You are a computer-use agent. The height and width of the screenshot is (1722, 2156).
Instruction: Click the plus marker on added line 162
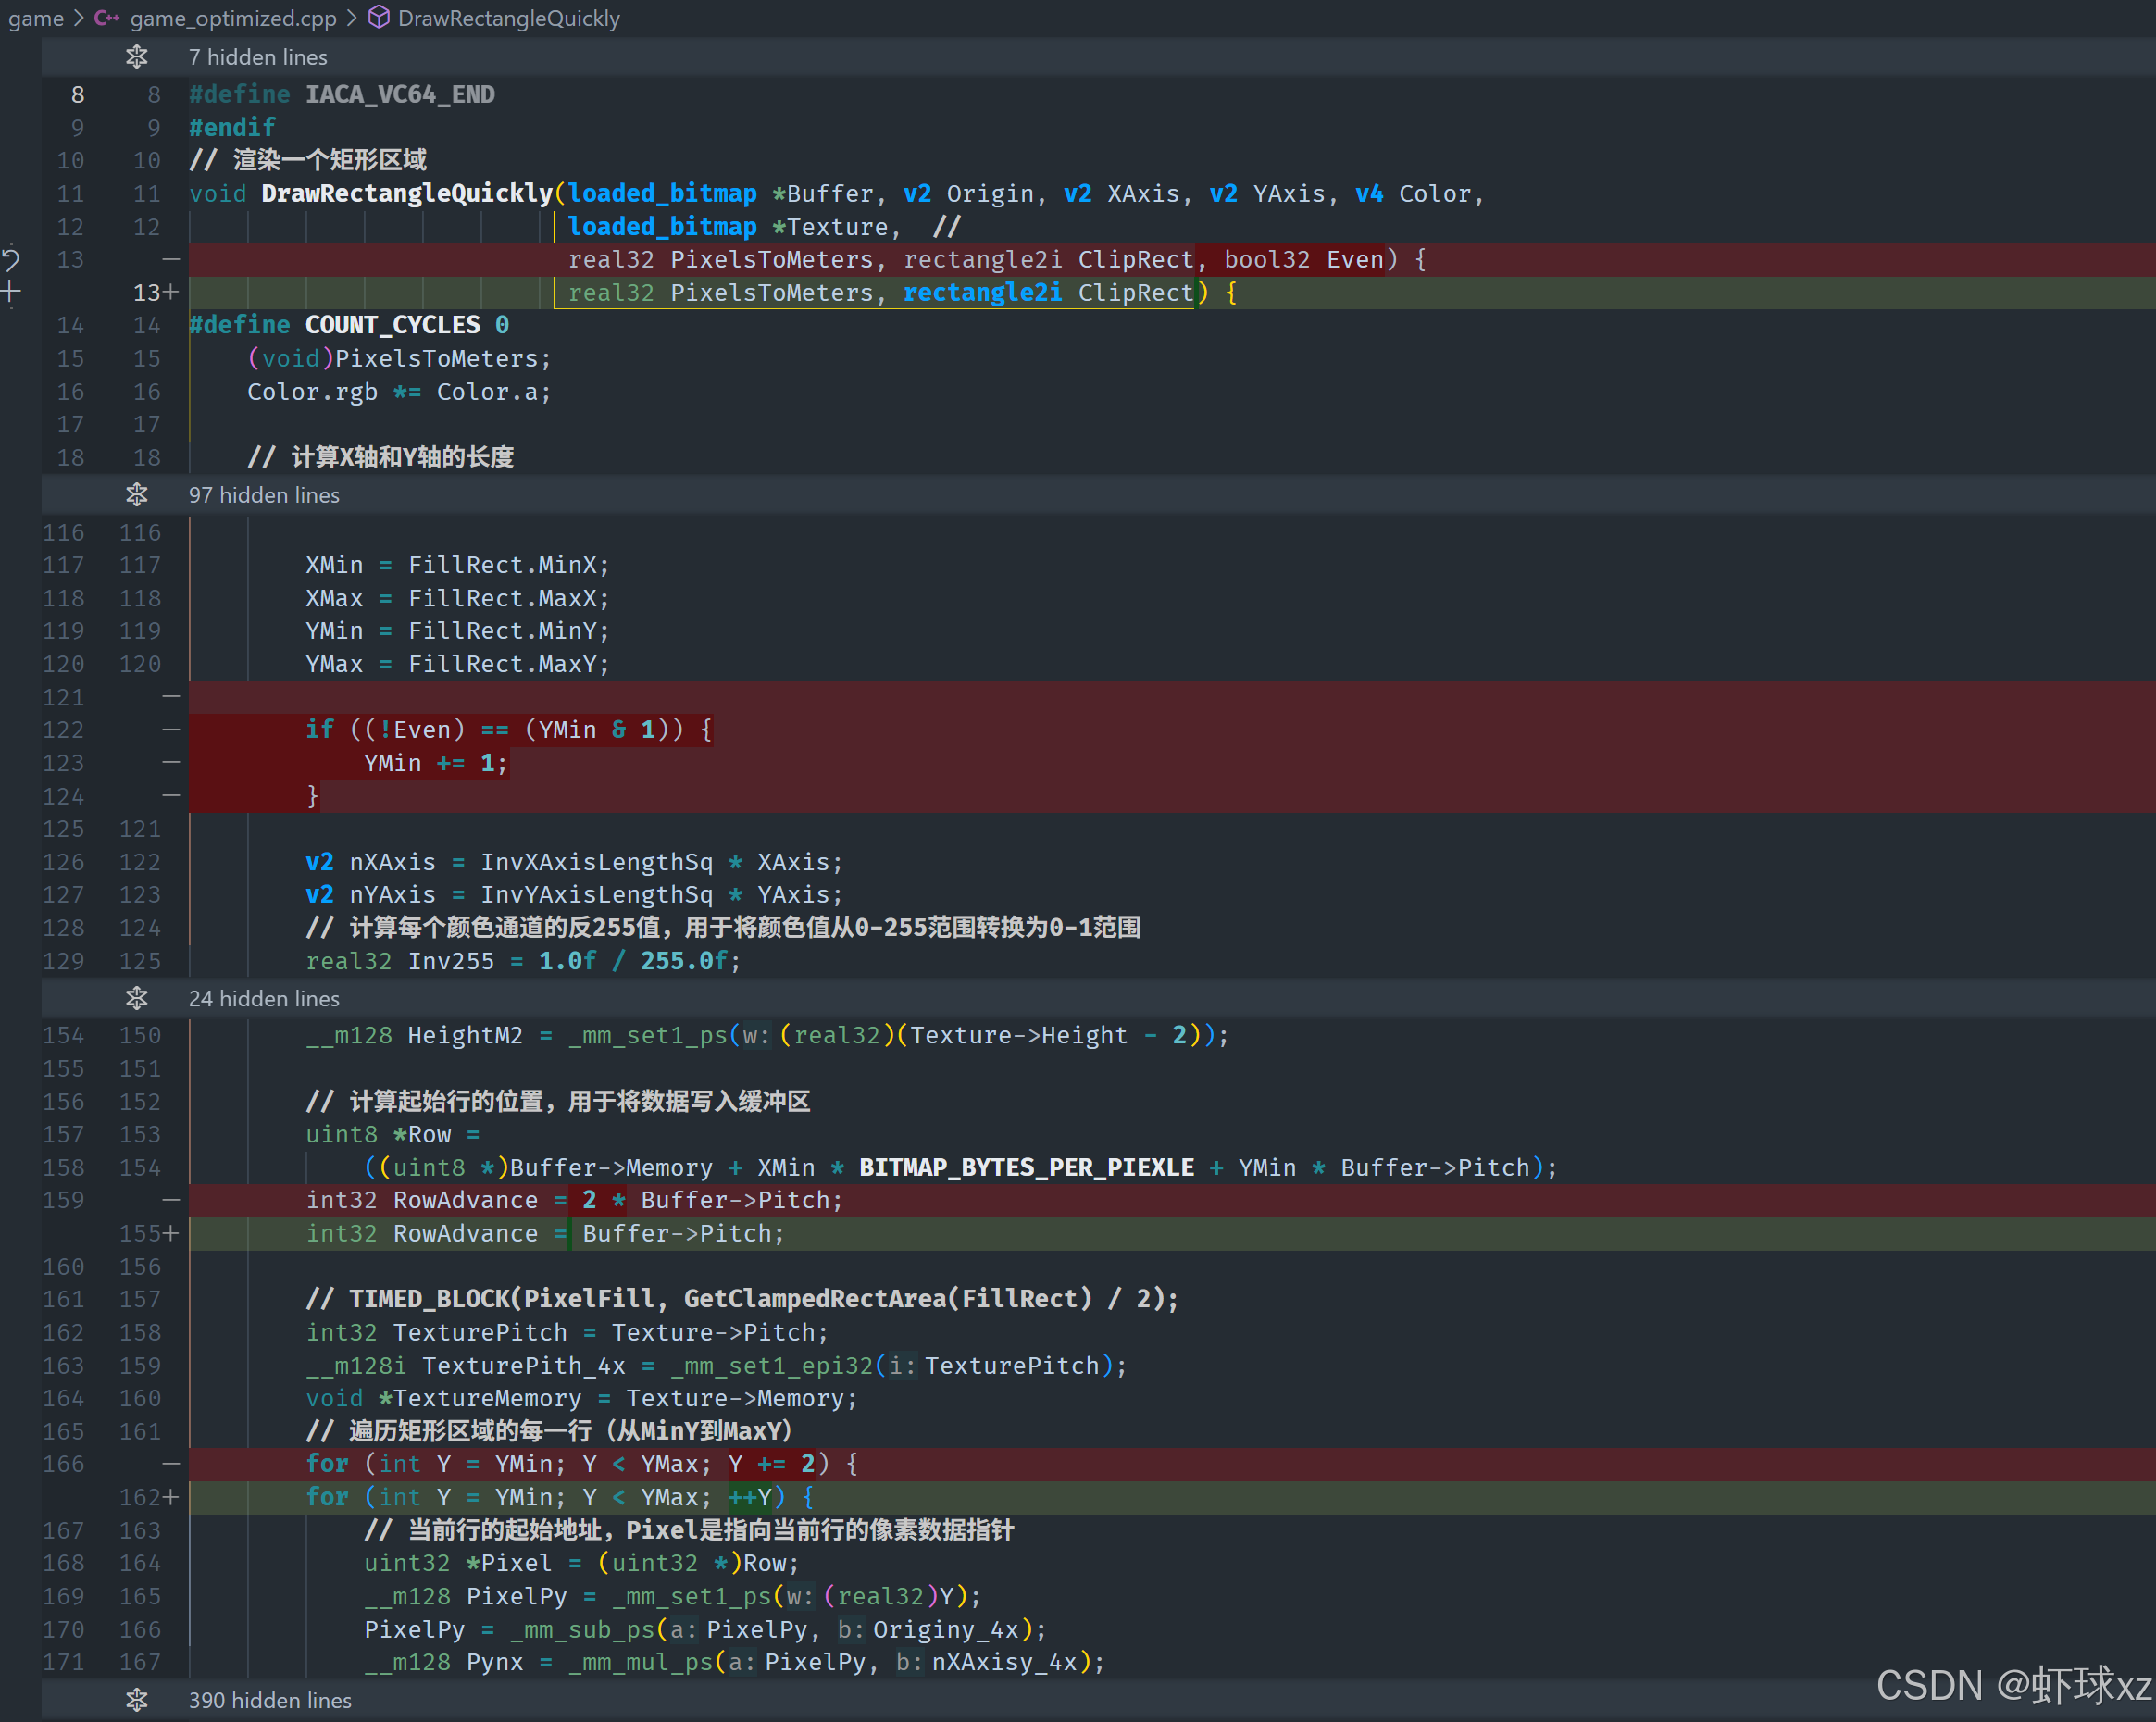[x=171, y=1497]
